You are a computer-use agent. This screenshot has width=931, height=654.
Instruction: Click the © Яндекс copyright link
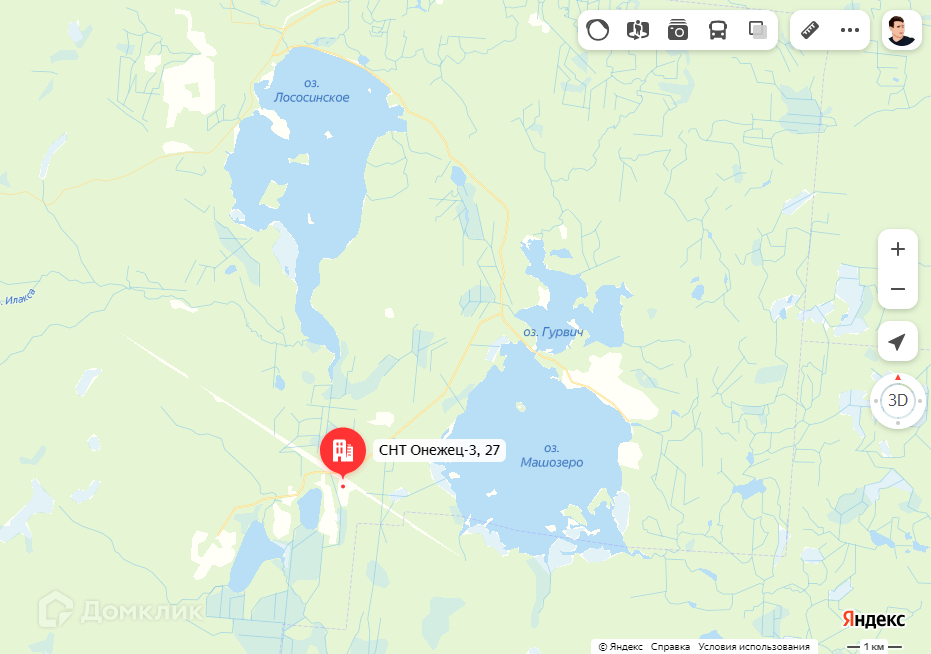[620, 646]
